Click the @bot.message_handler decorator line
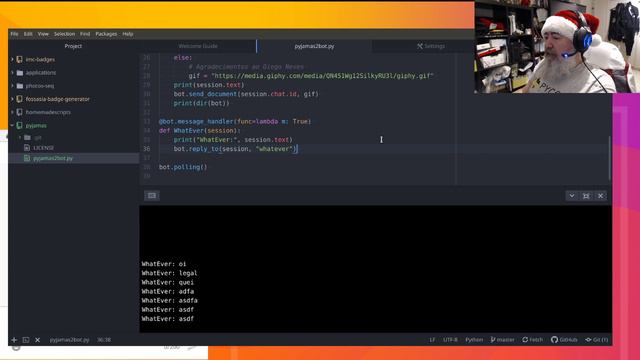The height and width of the screenshot is (360, 640). point(235,122)
